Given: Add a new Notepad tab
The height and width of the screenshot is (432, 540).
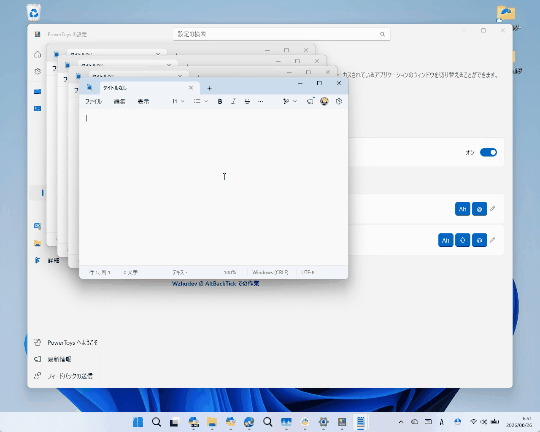Looking at the screenshot, I should (x=209, y=89).
